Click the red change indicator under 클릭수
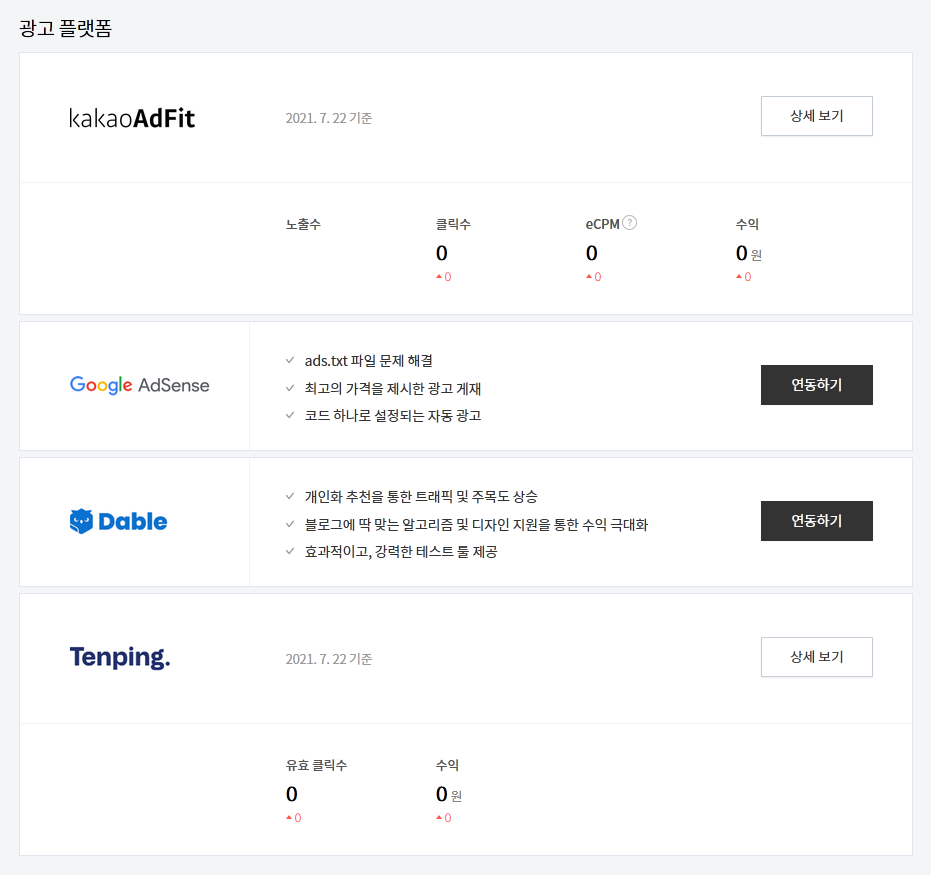 (444, 277)
